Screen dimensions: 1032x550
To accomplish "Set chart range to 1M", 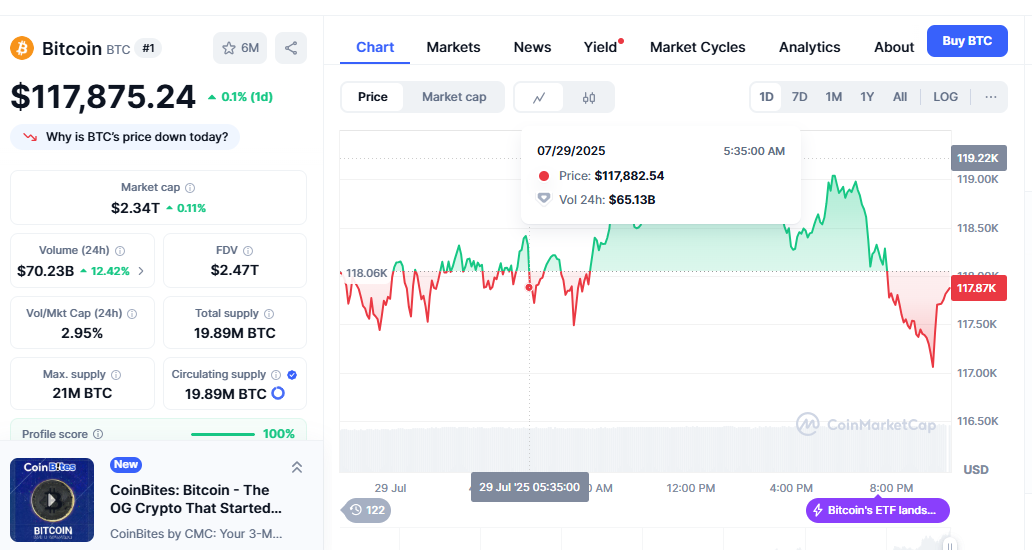I will [x=834, y=97].
